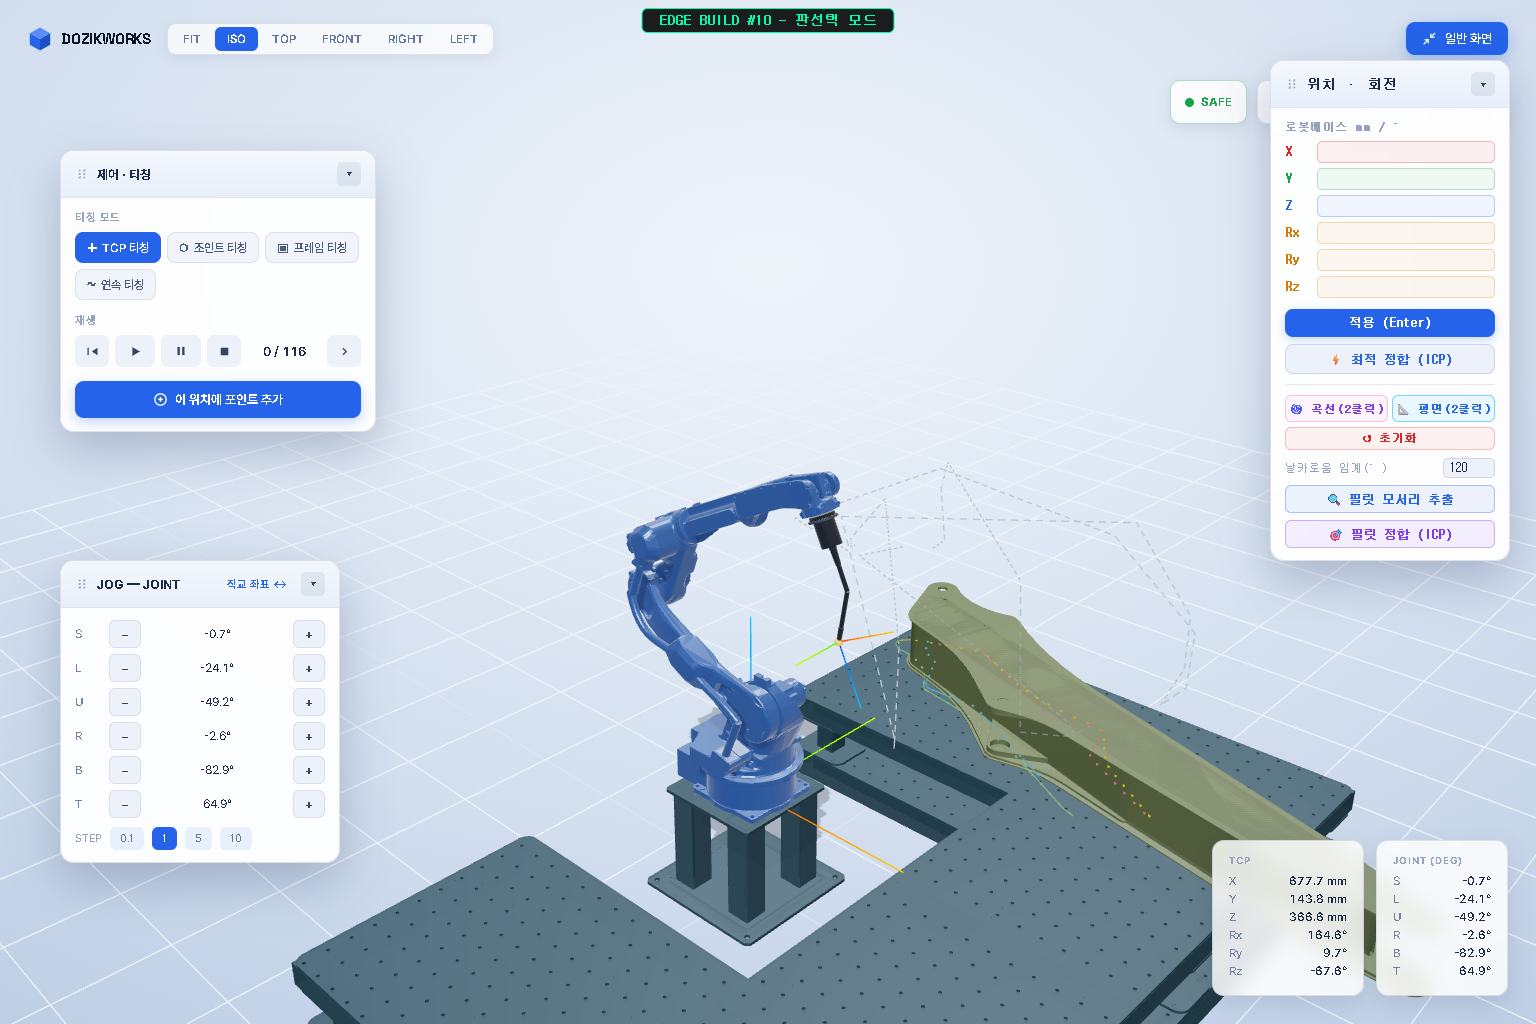Select TCP 티칭 mode
Viewport: 1536px width, 1024px height.
[118, 248]
